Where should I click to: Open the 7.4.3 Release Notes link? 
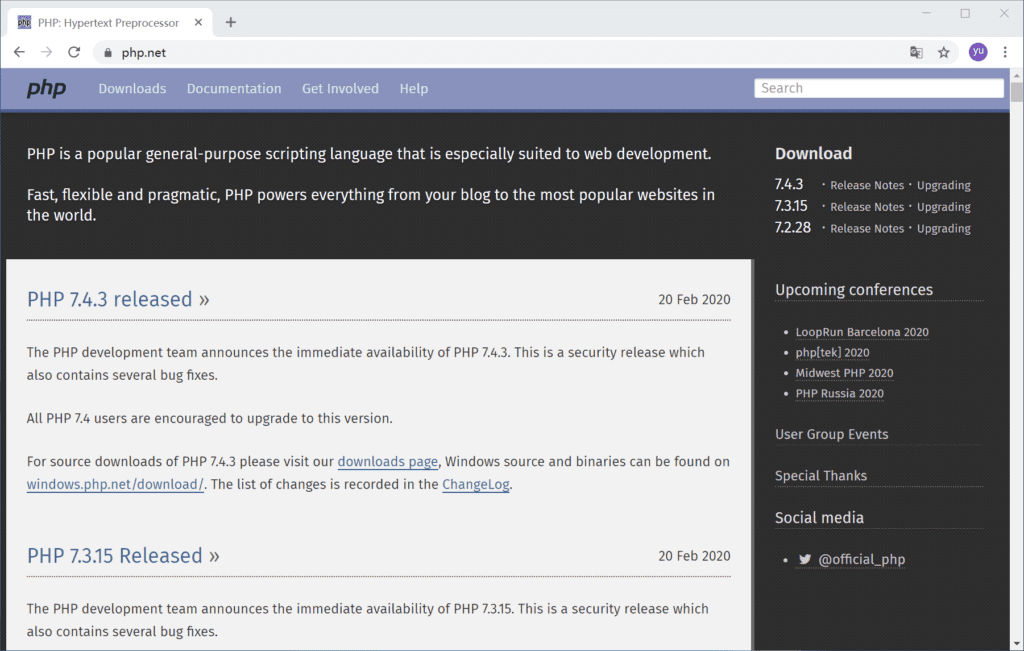pos(866,185)
